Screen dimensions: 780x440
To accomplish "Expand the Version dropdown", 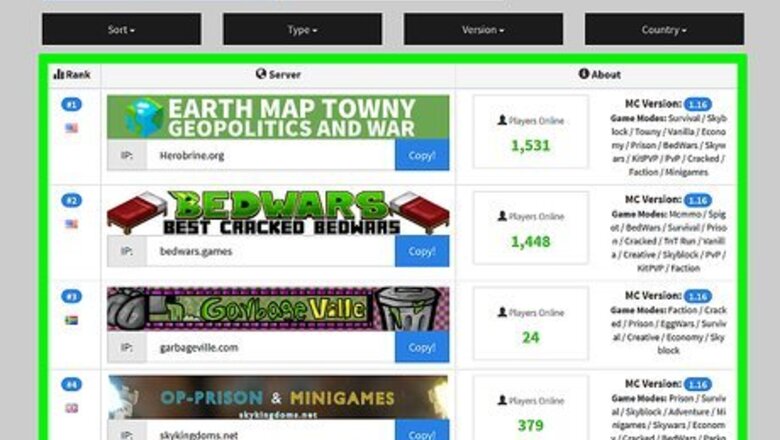I will coord(483,29).
